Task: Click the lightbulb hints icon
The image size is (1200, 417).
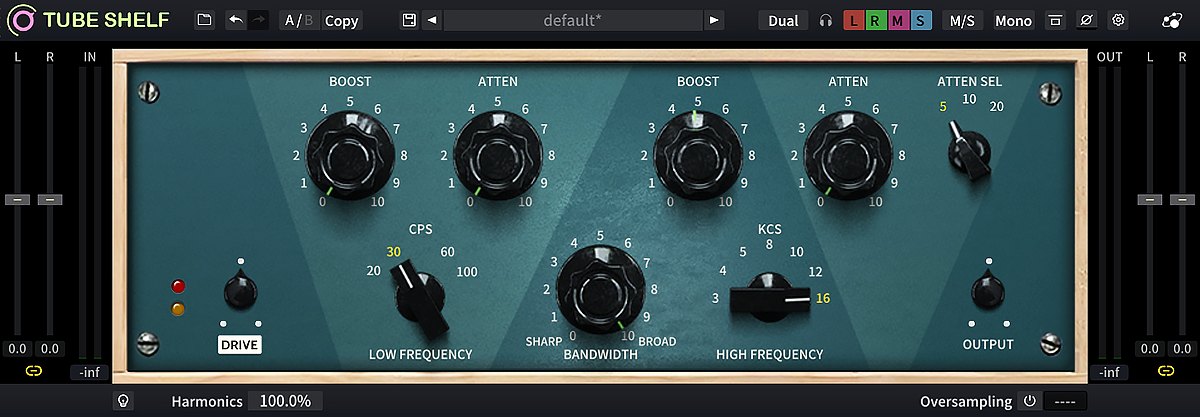Action: (123, 401)
